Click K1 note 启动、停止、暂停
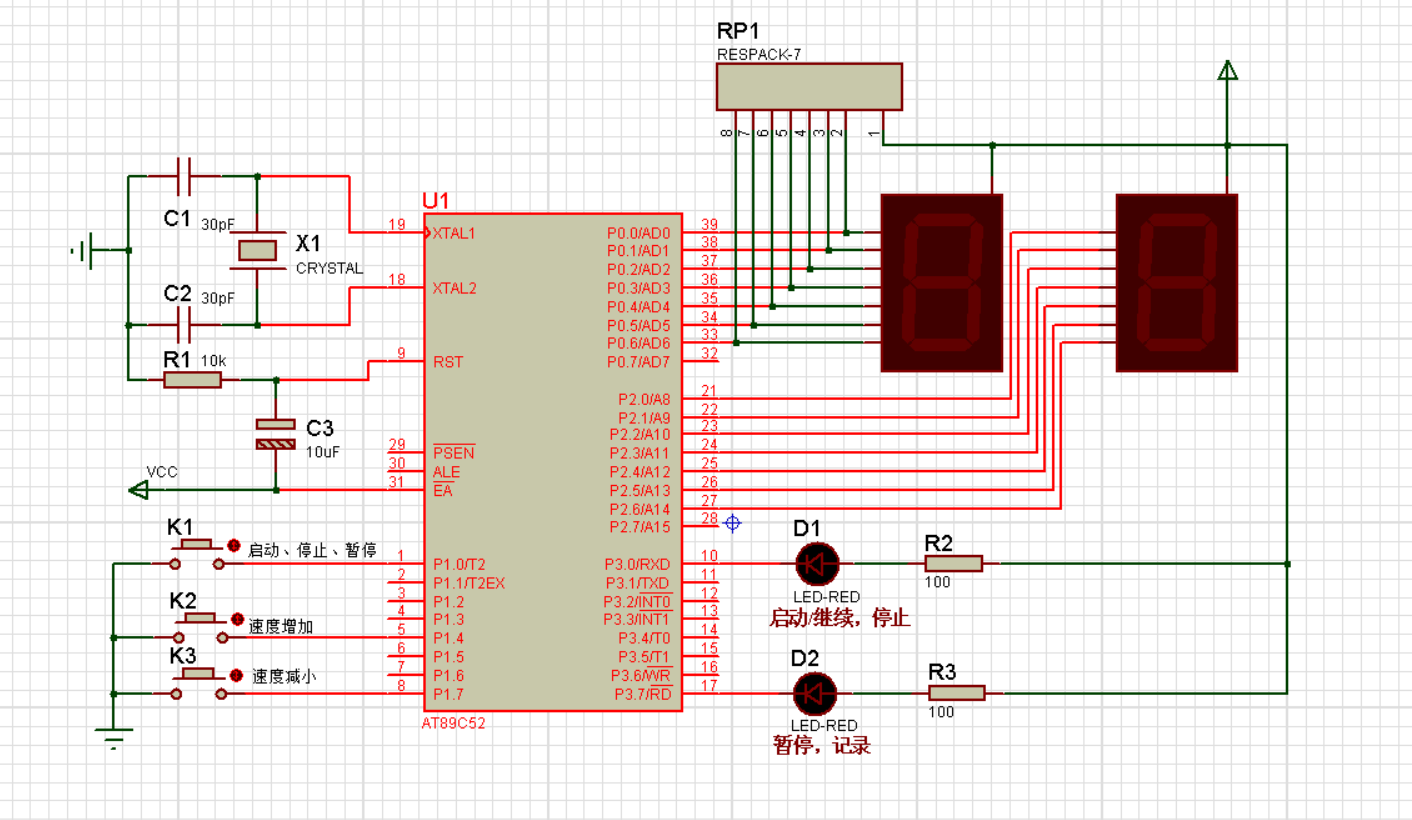The image size is (1412, 820). point(312,550)
